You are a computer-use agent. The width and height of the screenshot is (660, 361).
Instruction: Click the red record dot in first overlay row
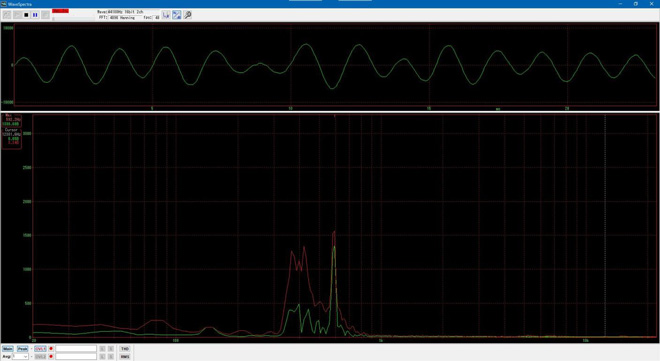(51, 348)
